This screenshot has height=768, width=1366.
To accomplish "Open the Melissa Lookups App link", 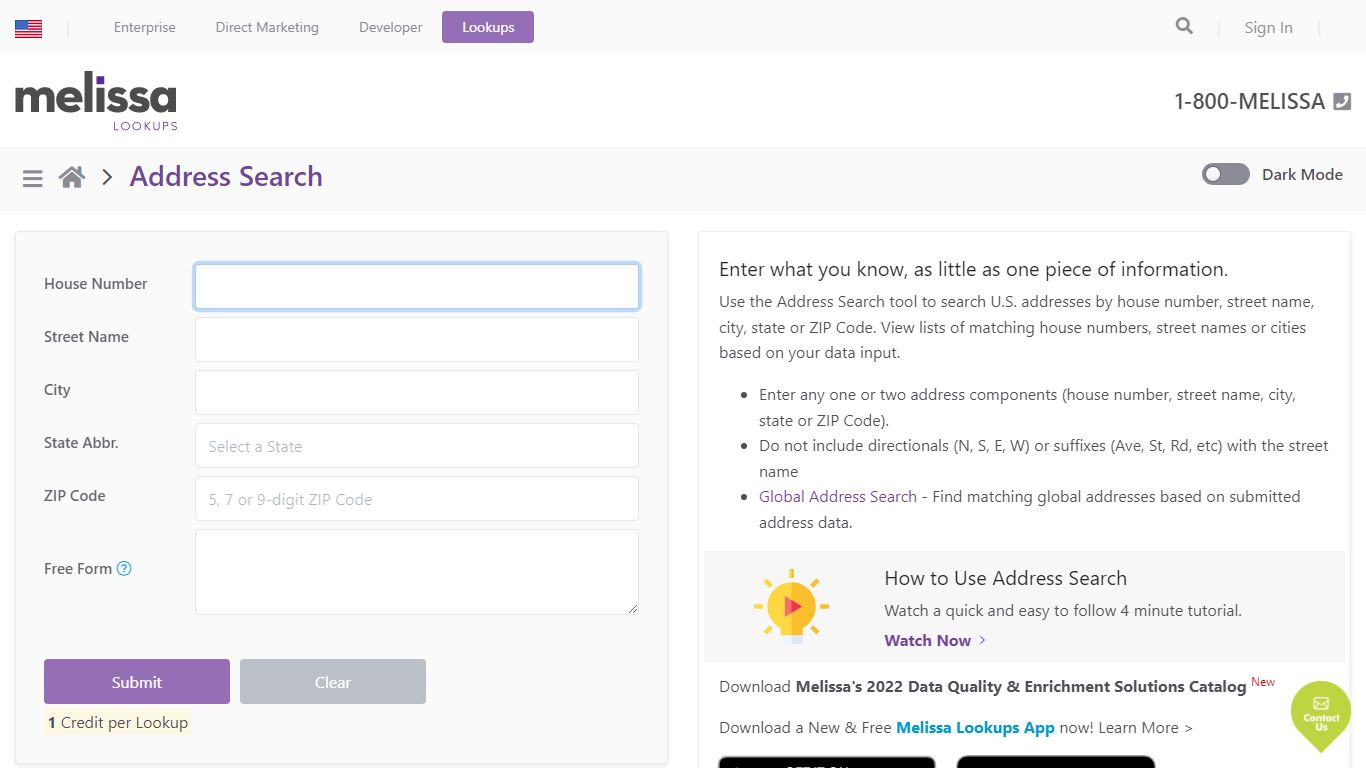I will point(975,728).
